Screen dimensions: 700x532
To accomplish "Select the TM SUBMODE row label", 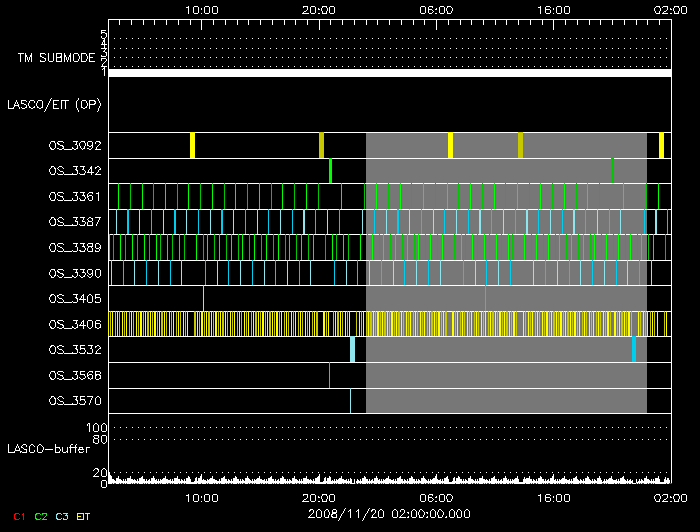I will [x=58, y=57].
